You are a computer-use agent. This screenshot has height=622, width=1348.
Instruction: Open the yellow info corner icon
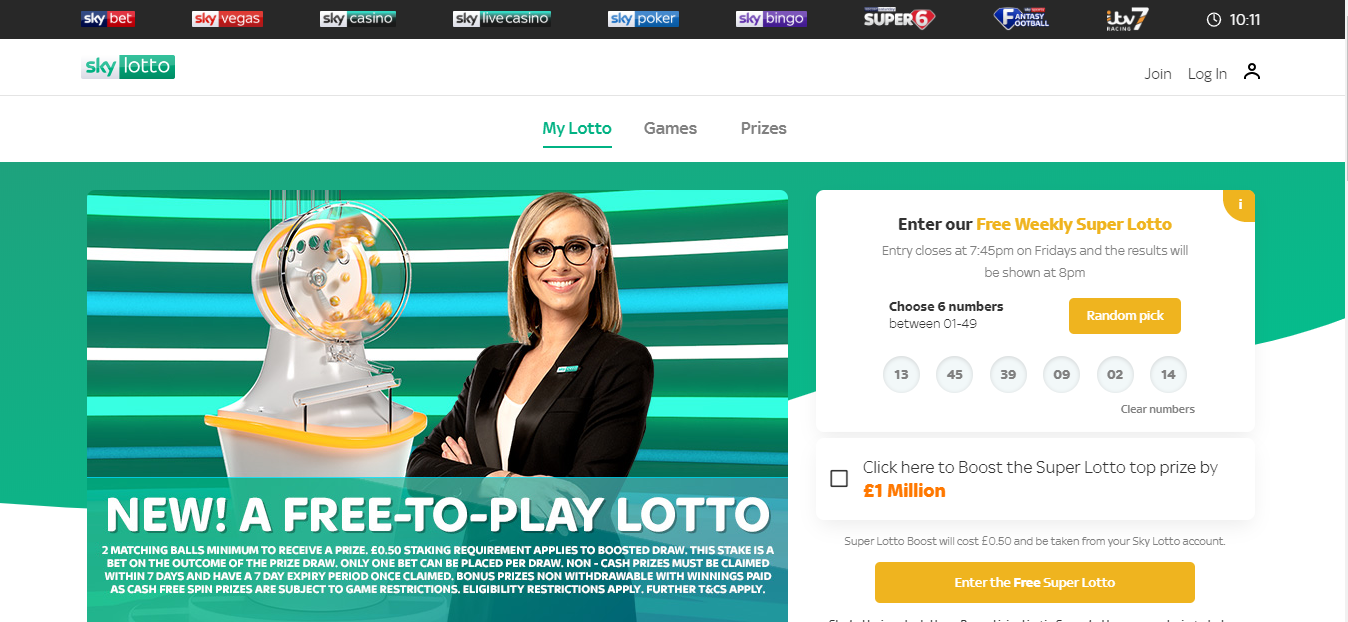[x=1240, y=204]
